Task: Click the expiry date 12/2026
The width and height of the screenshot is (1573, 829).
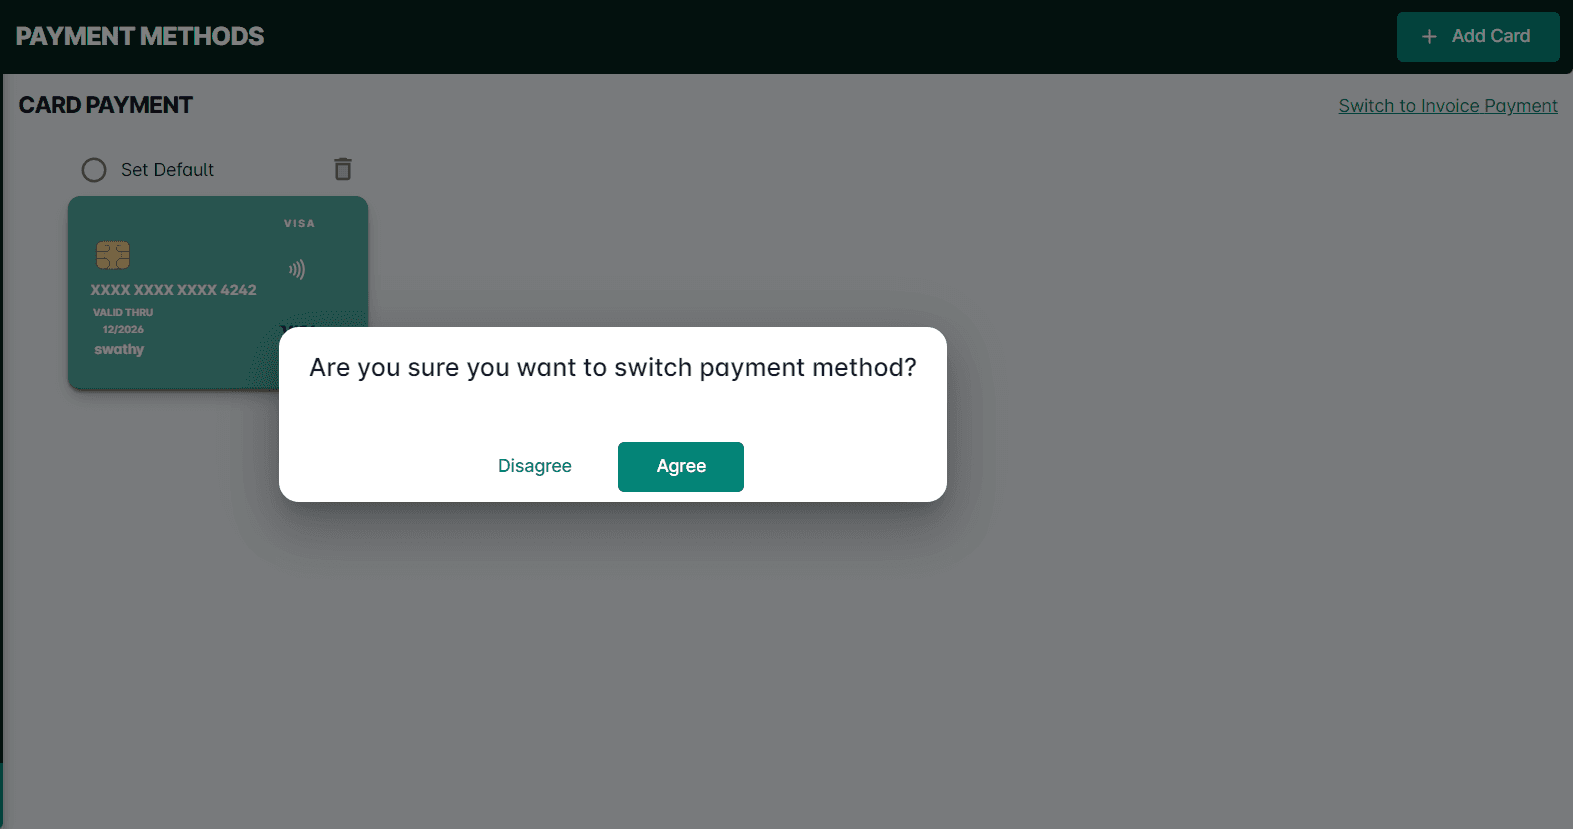Action: click(123, 329)
